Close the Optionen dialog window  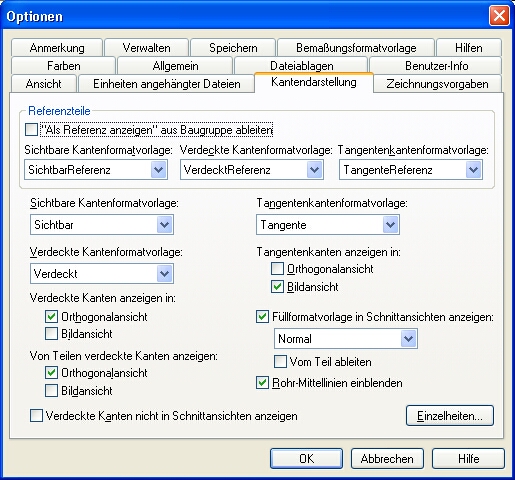499,16
